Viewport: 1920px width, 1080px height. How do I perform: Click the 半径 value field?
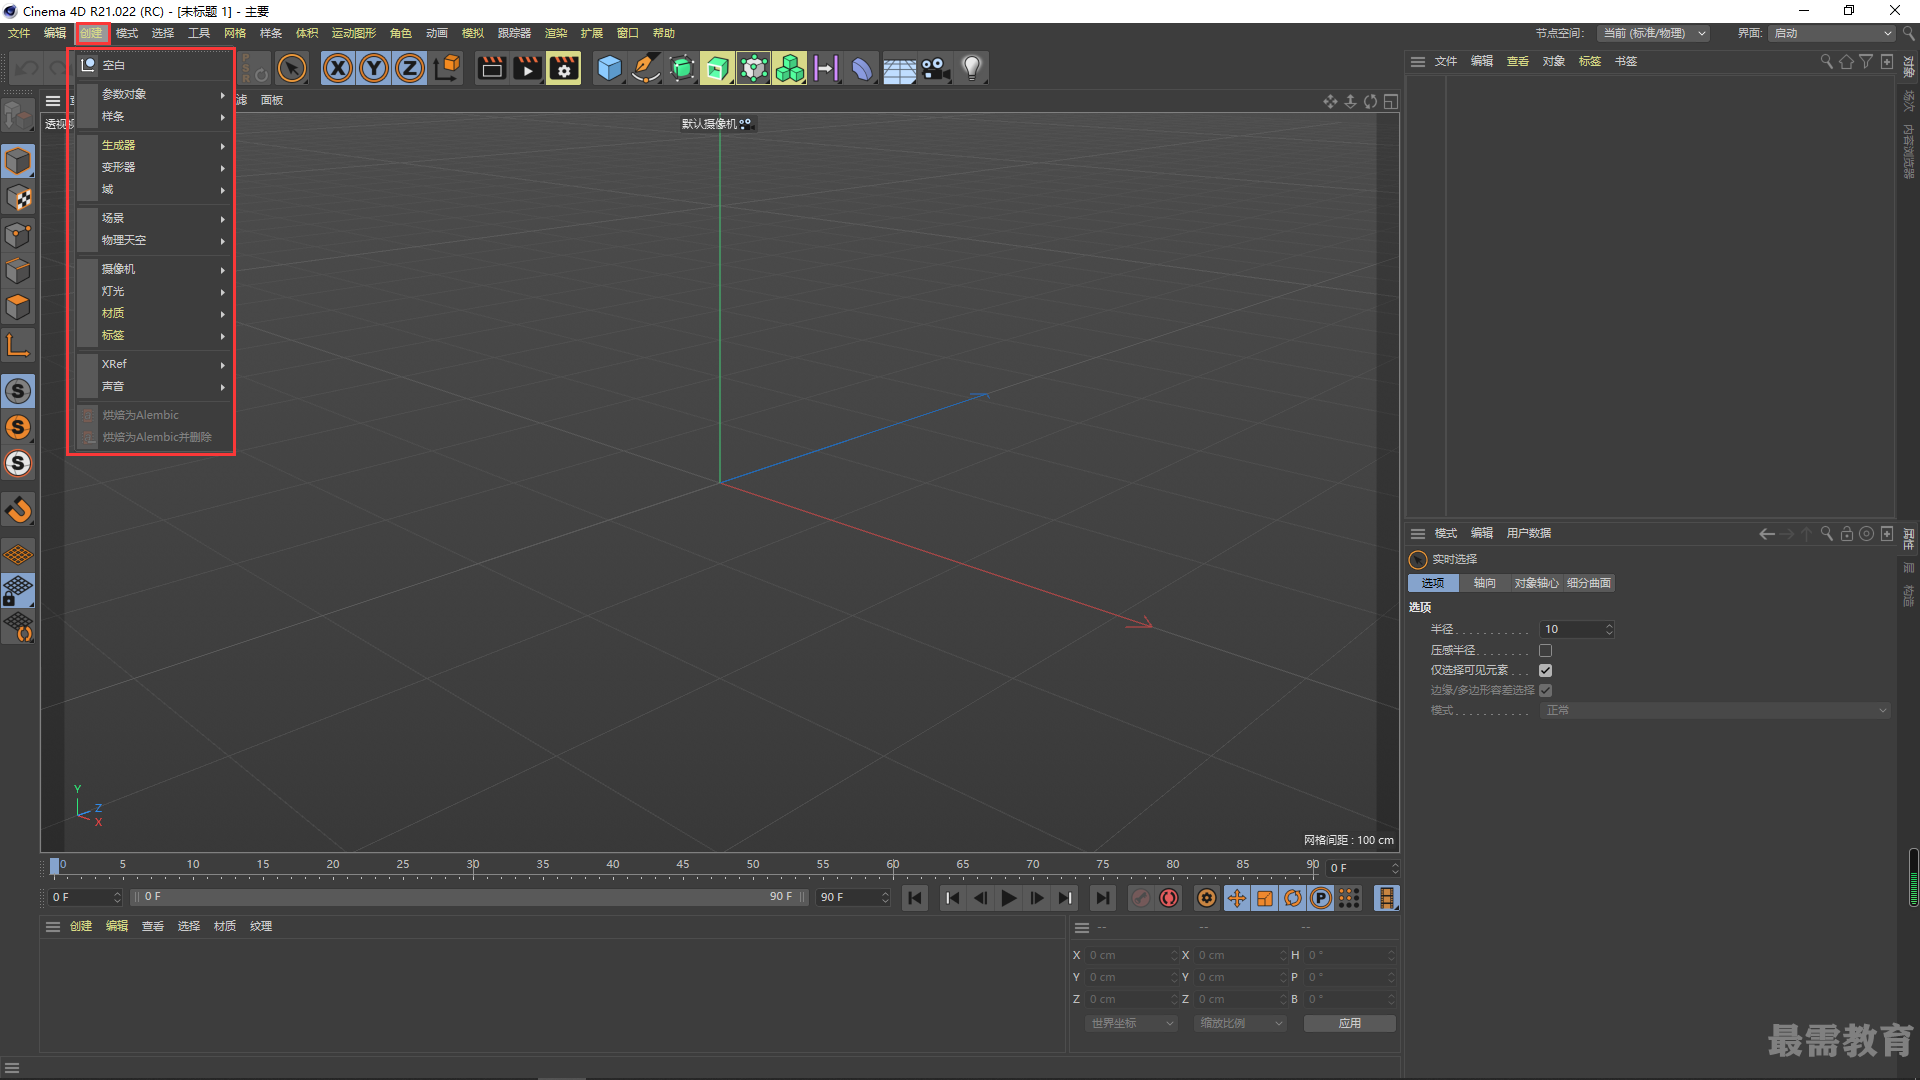(1577, 629)
